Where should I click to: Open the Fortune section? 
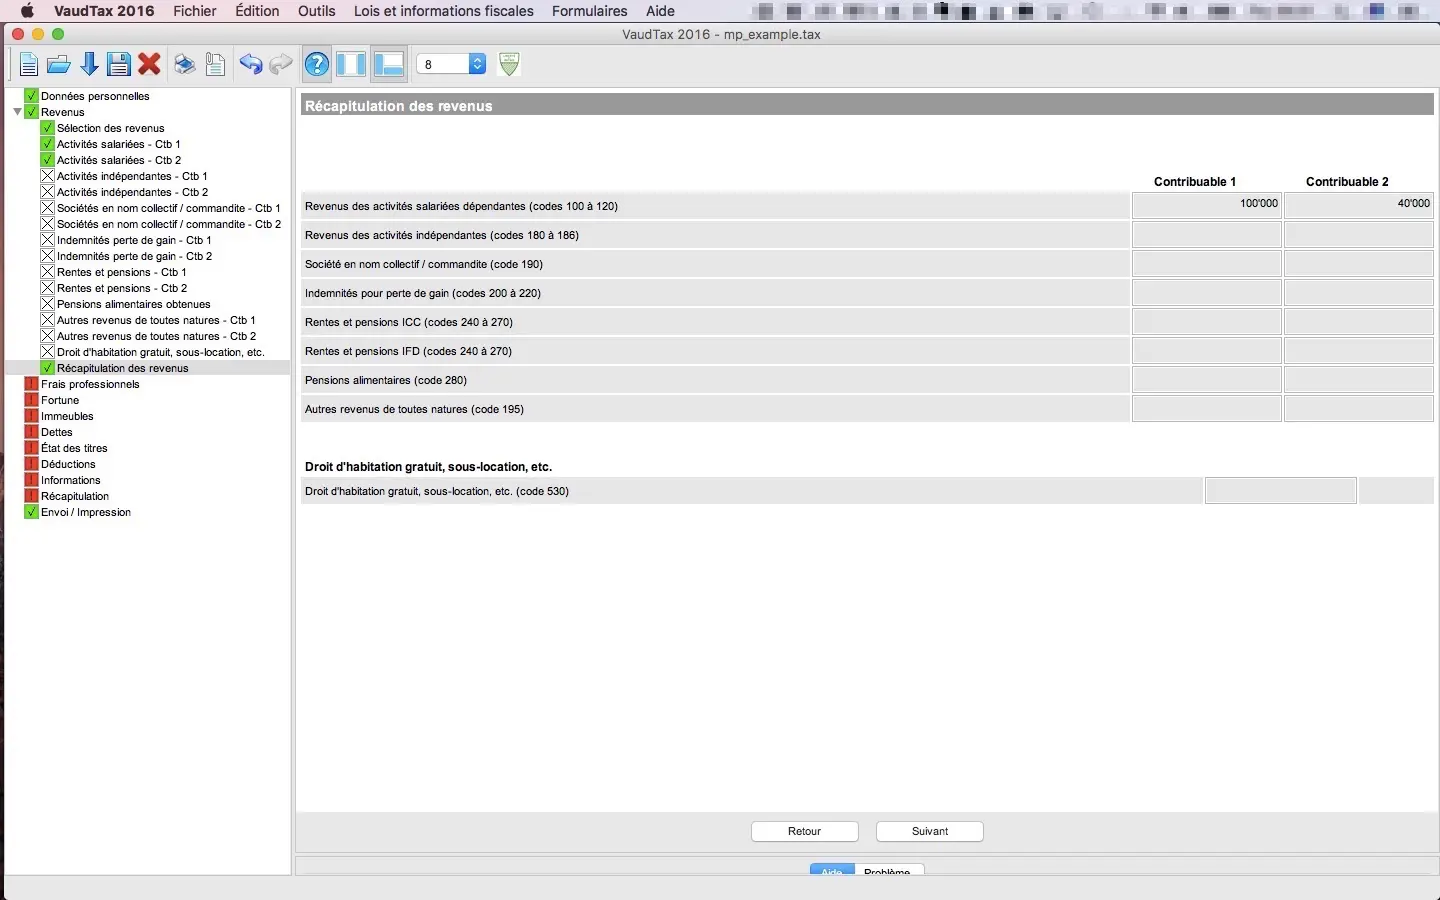60,400
